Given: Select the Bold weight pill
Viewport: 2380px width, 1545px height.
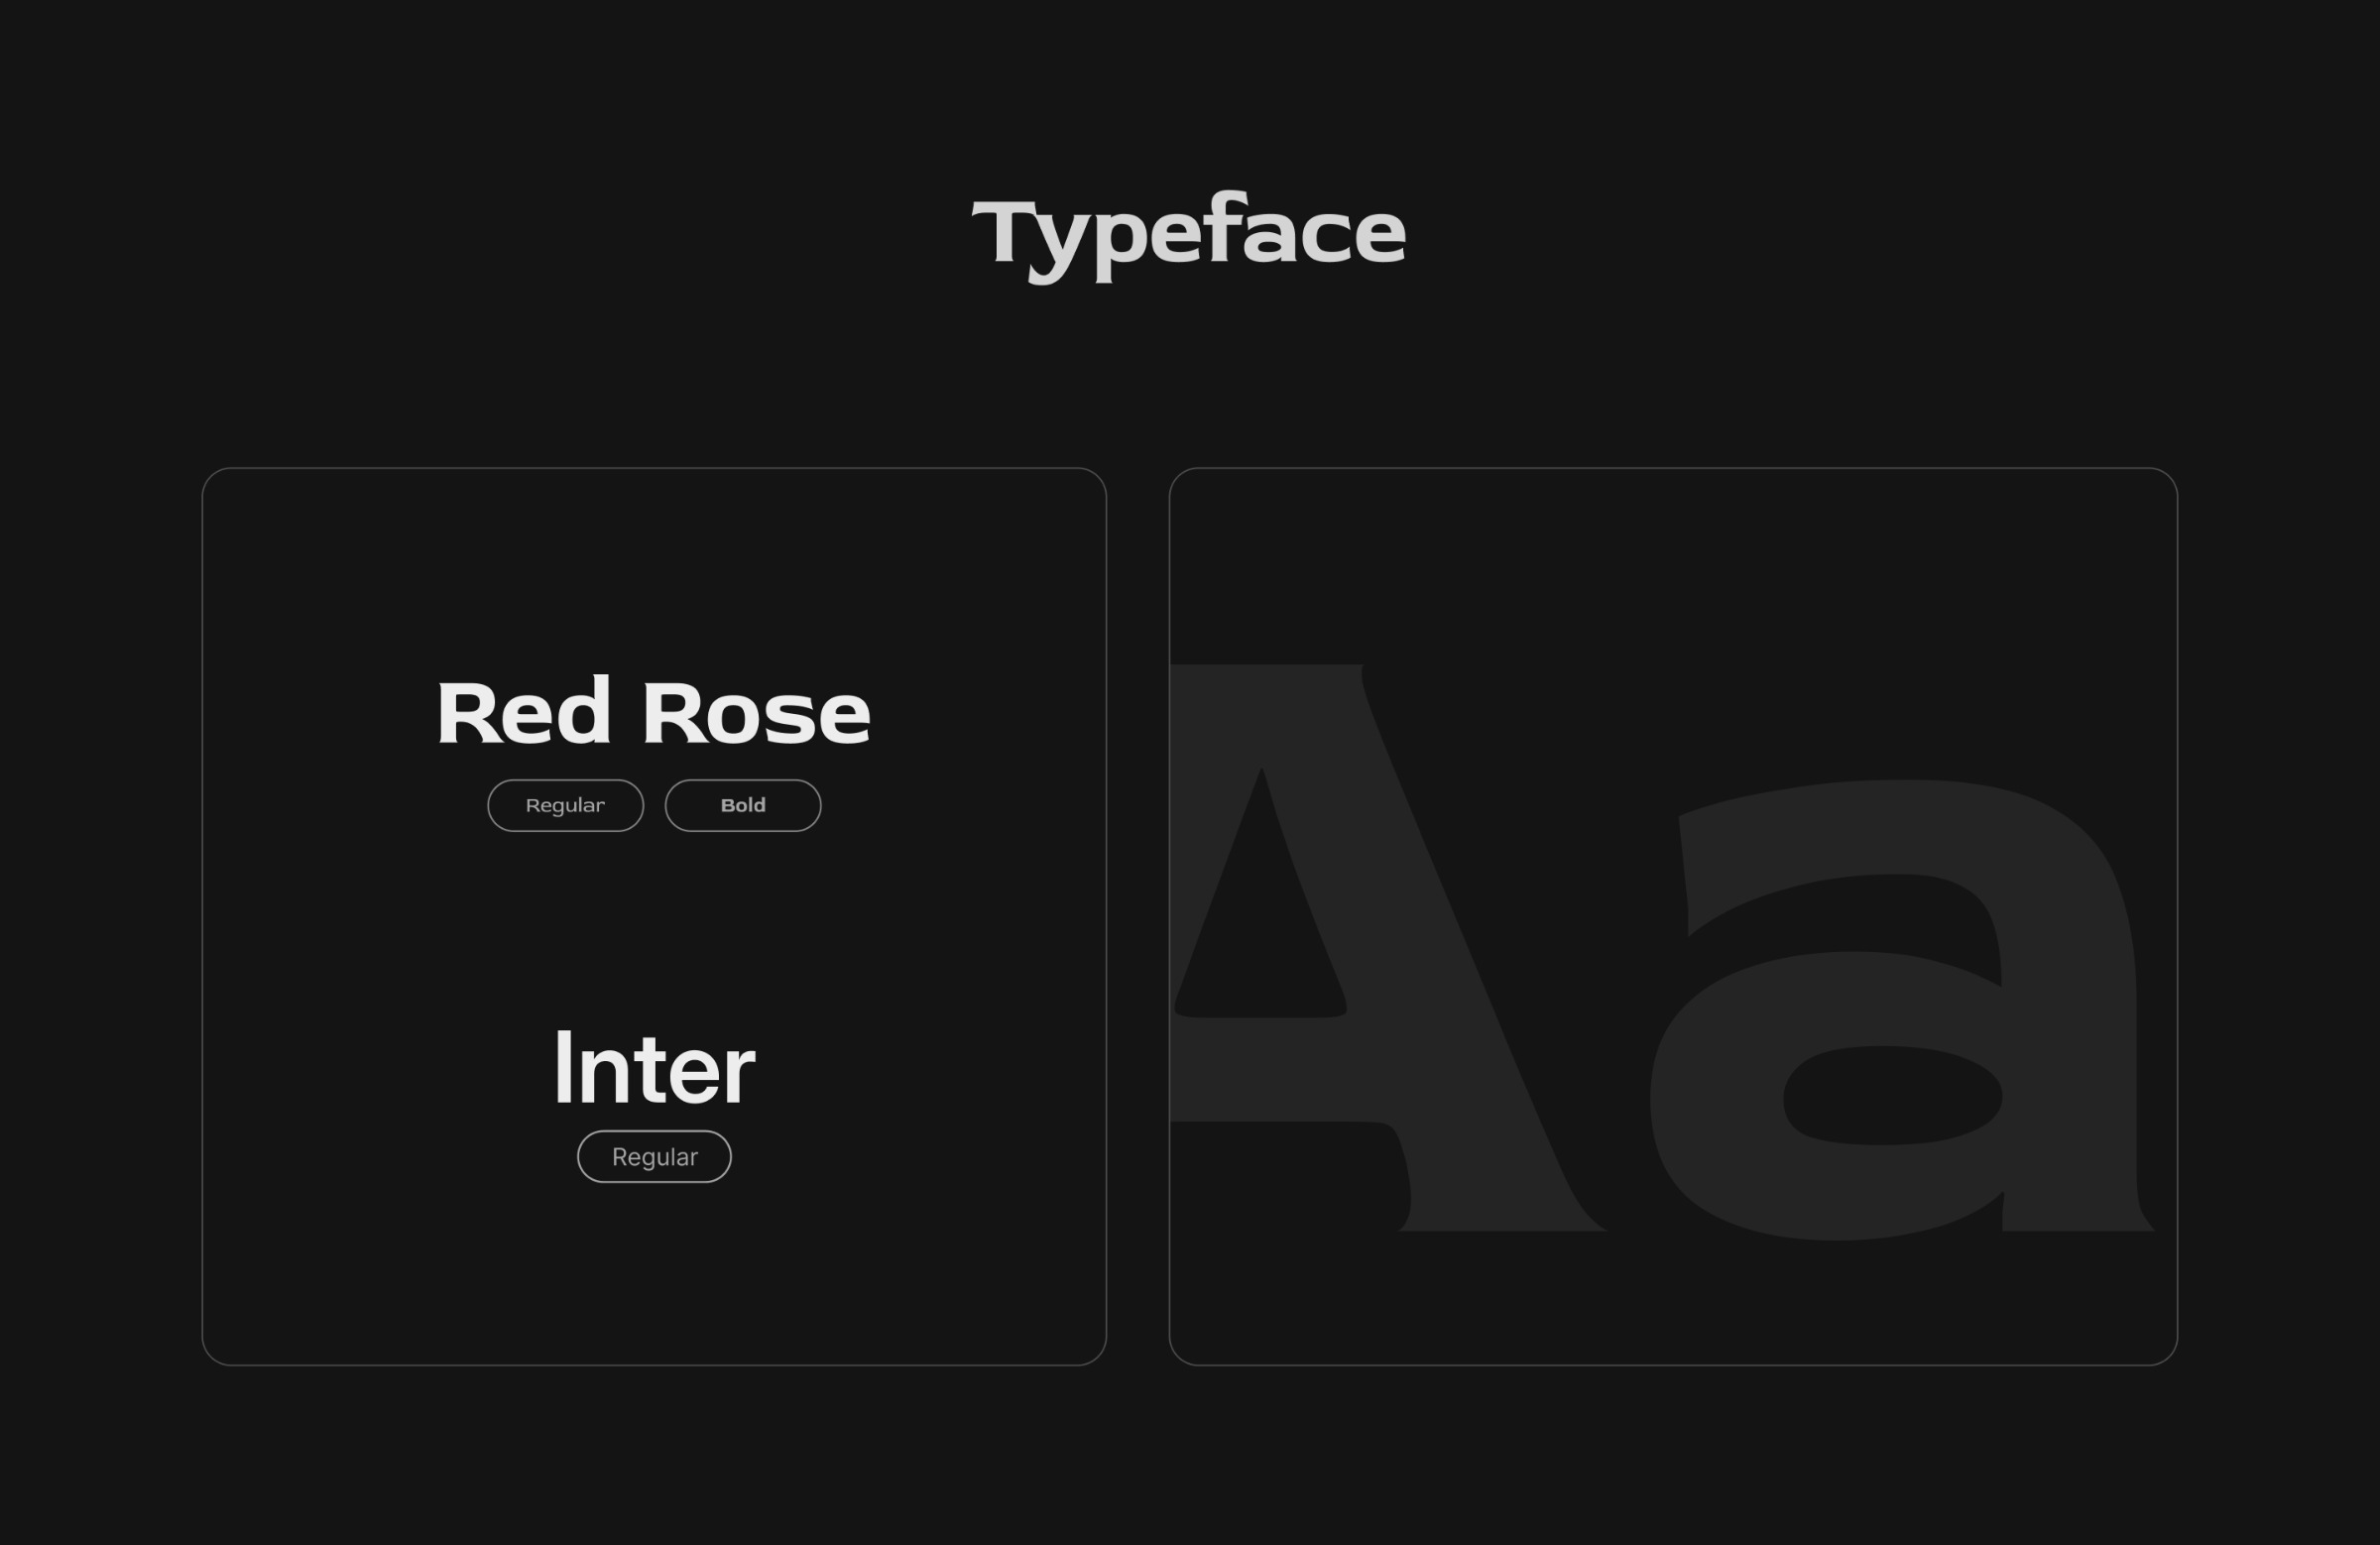Looking at the screenshot, I should pos(743,805).
